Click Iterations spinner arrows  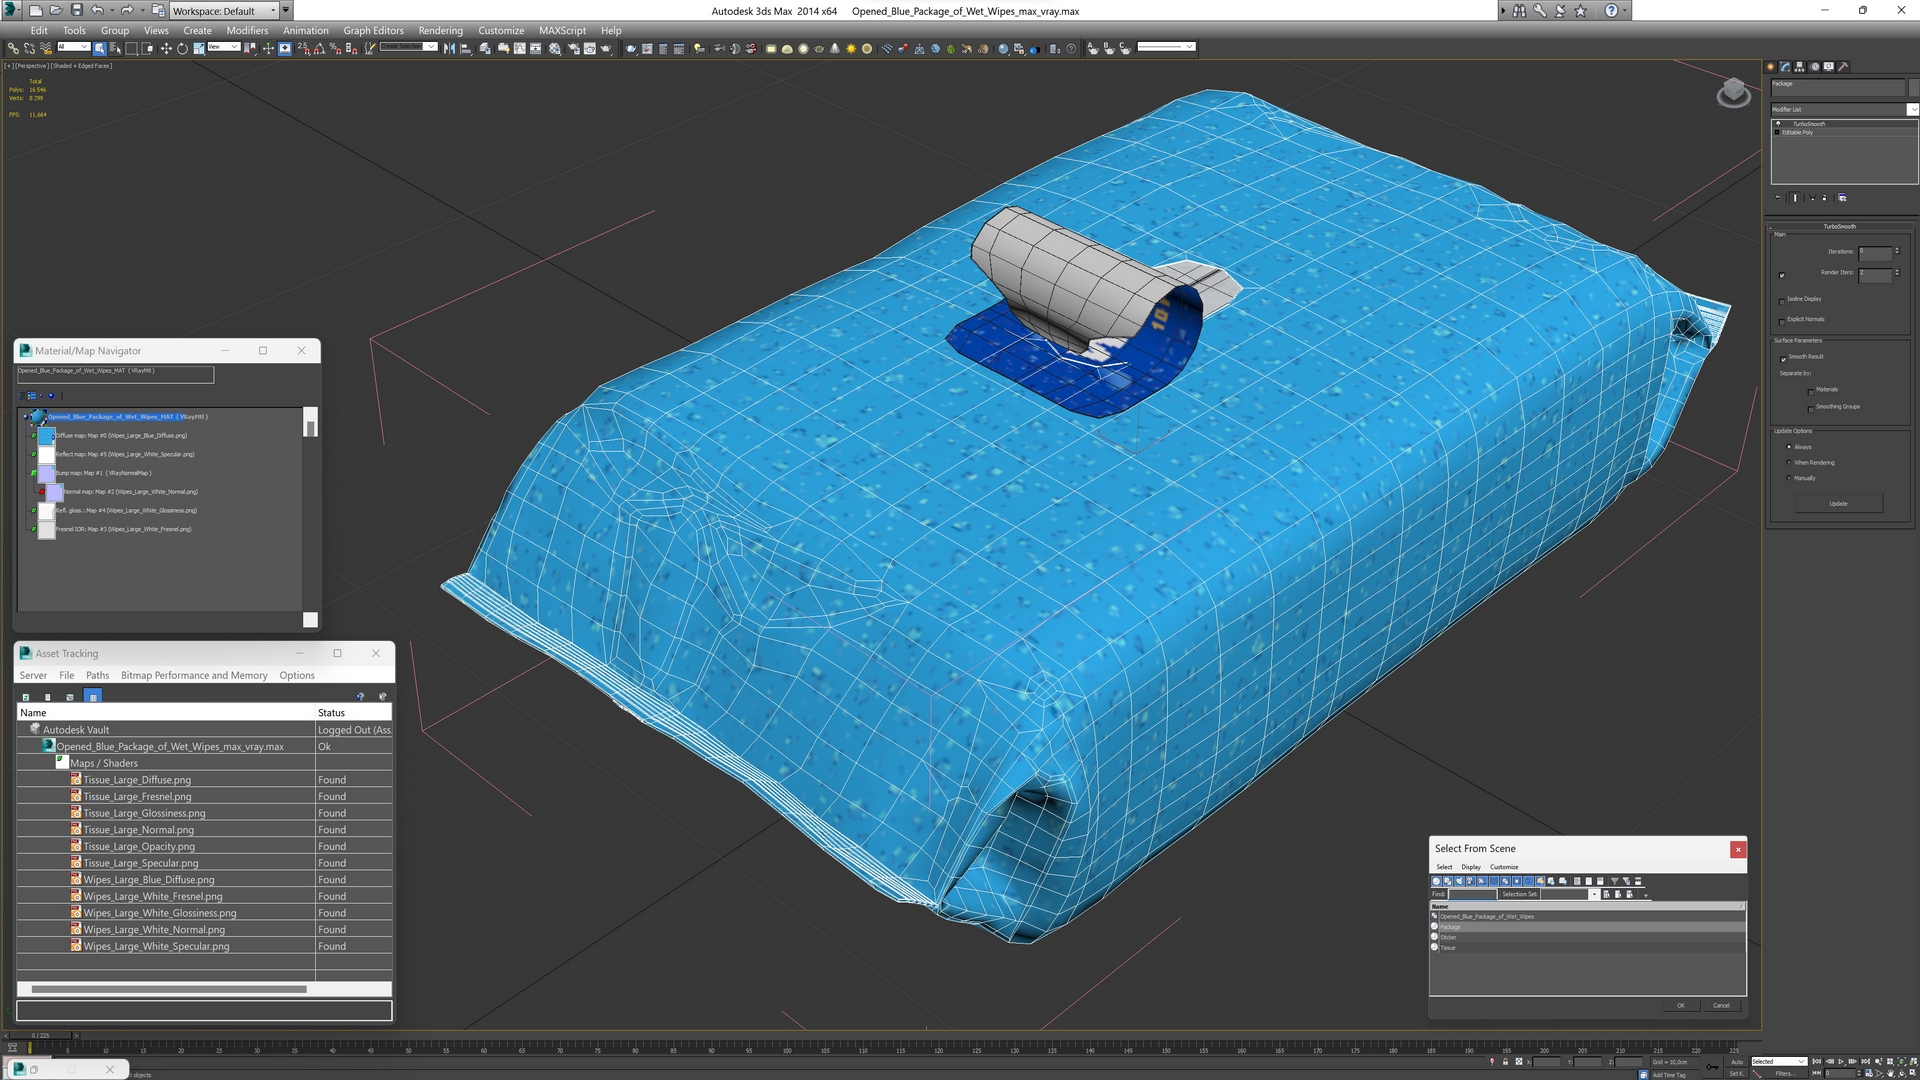(x=1897, y=252)
